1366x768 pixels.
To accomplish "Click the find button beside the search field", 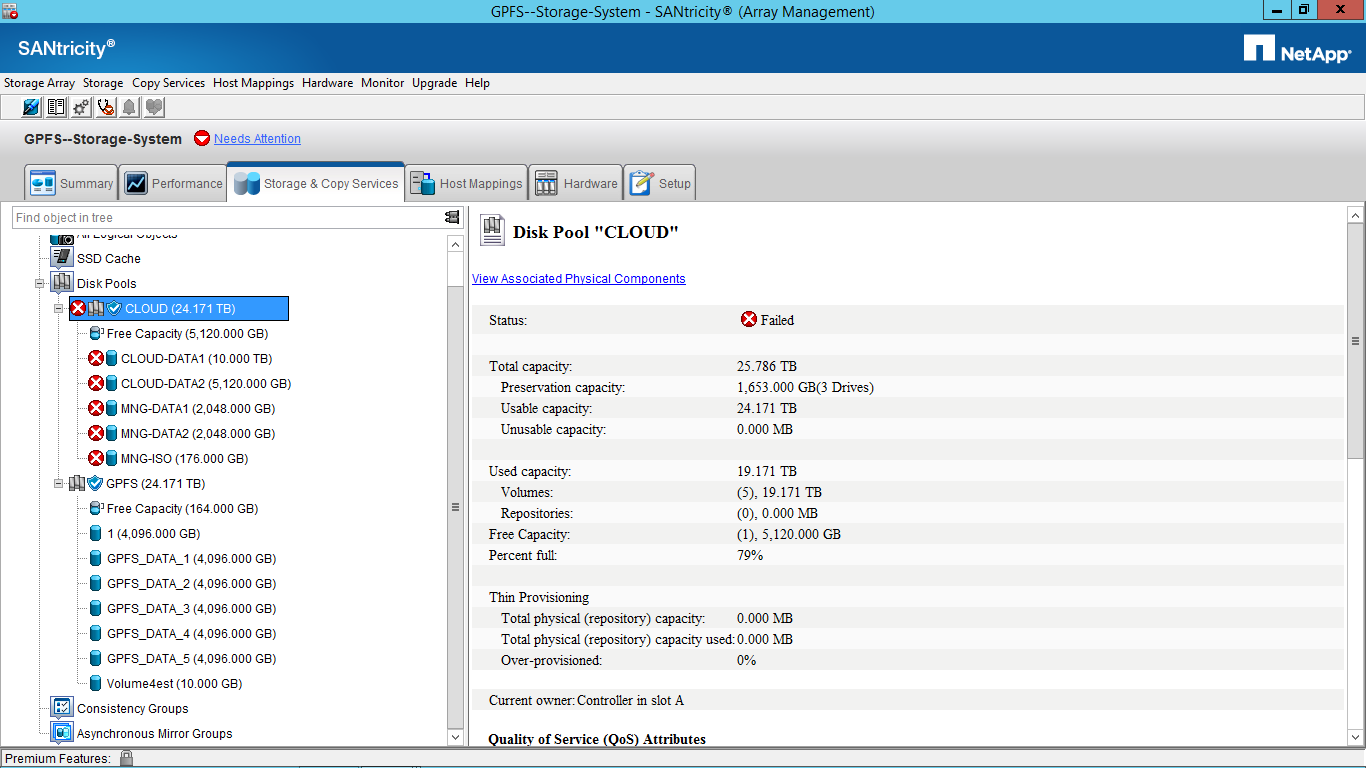I will pyautogui.click(x=452, y=217).
